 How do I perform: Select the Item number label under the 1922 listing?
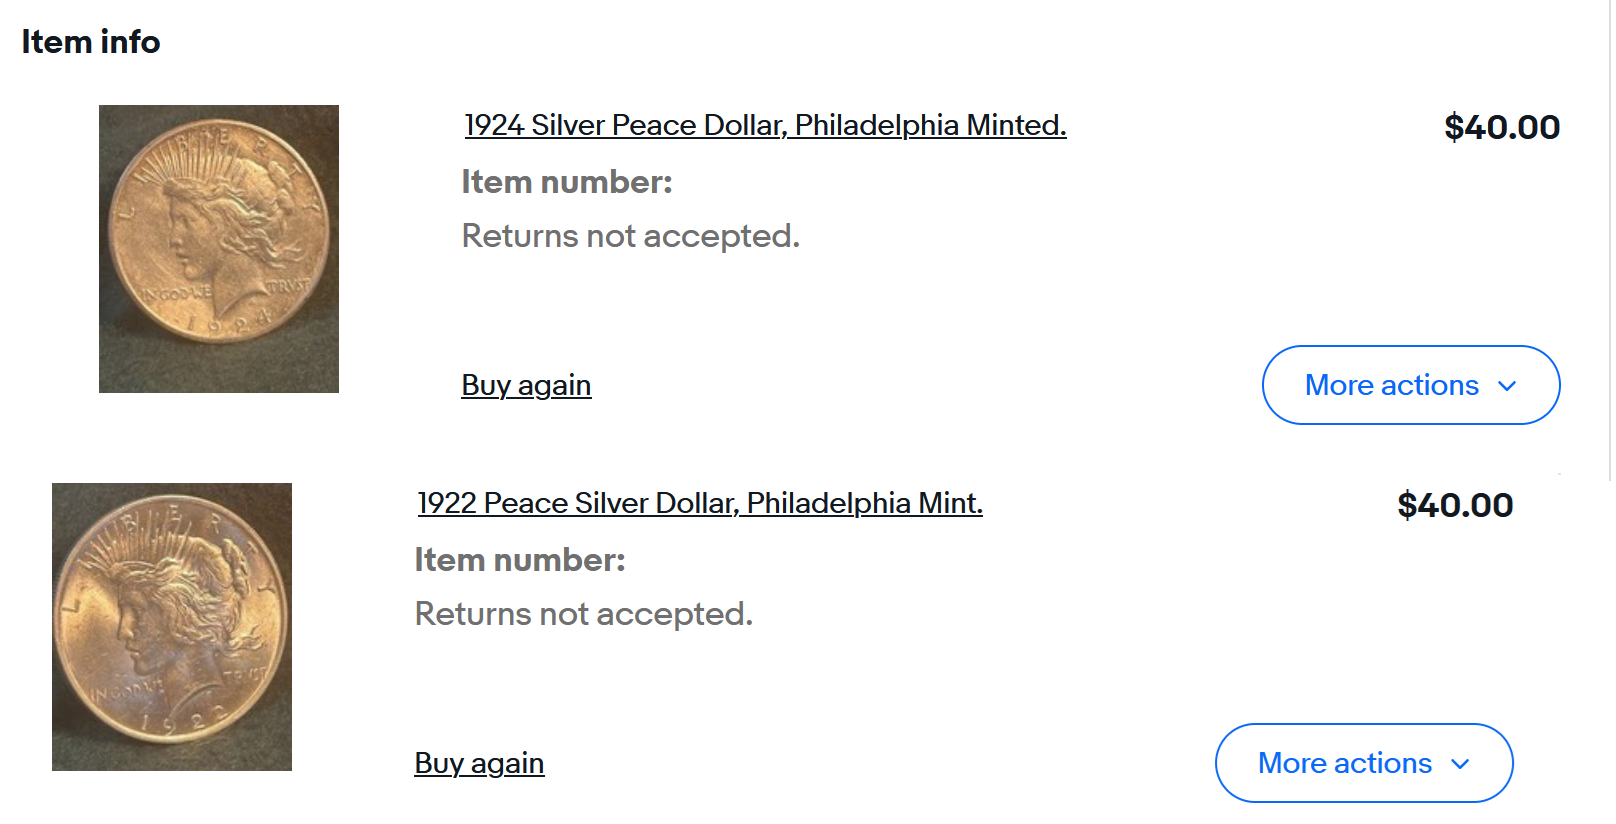tap(520, 560)
